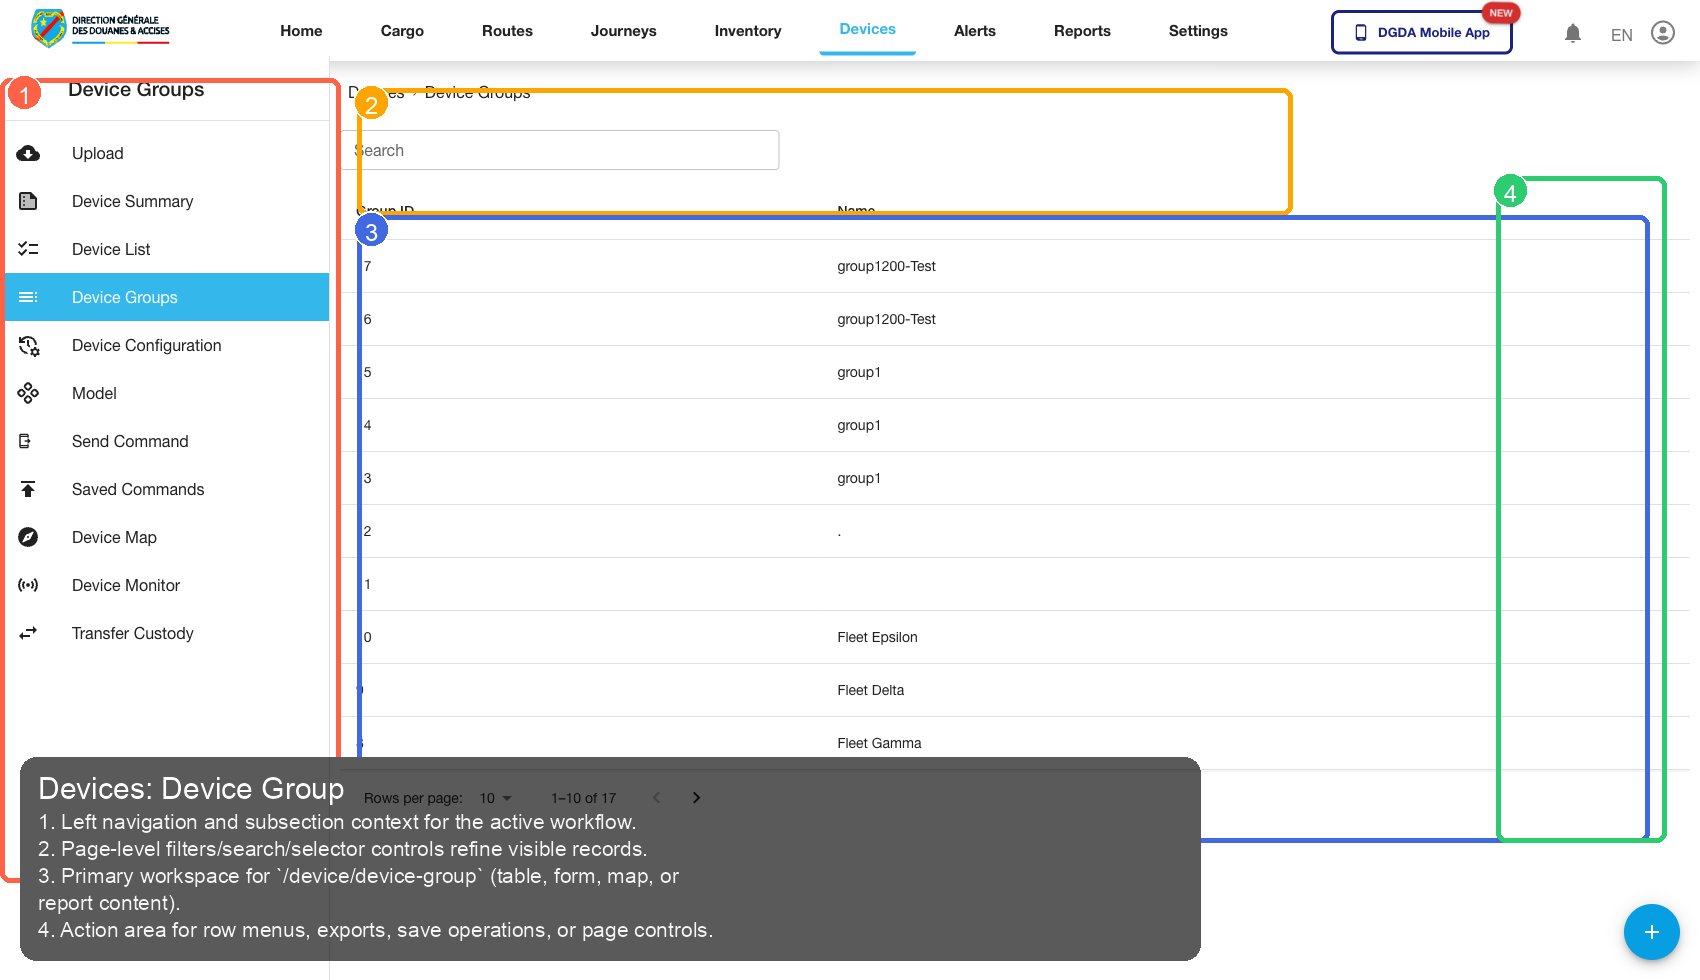Open Send Command using its icon

pyautogui.click(x=28, y=441)
